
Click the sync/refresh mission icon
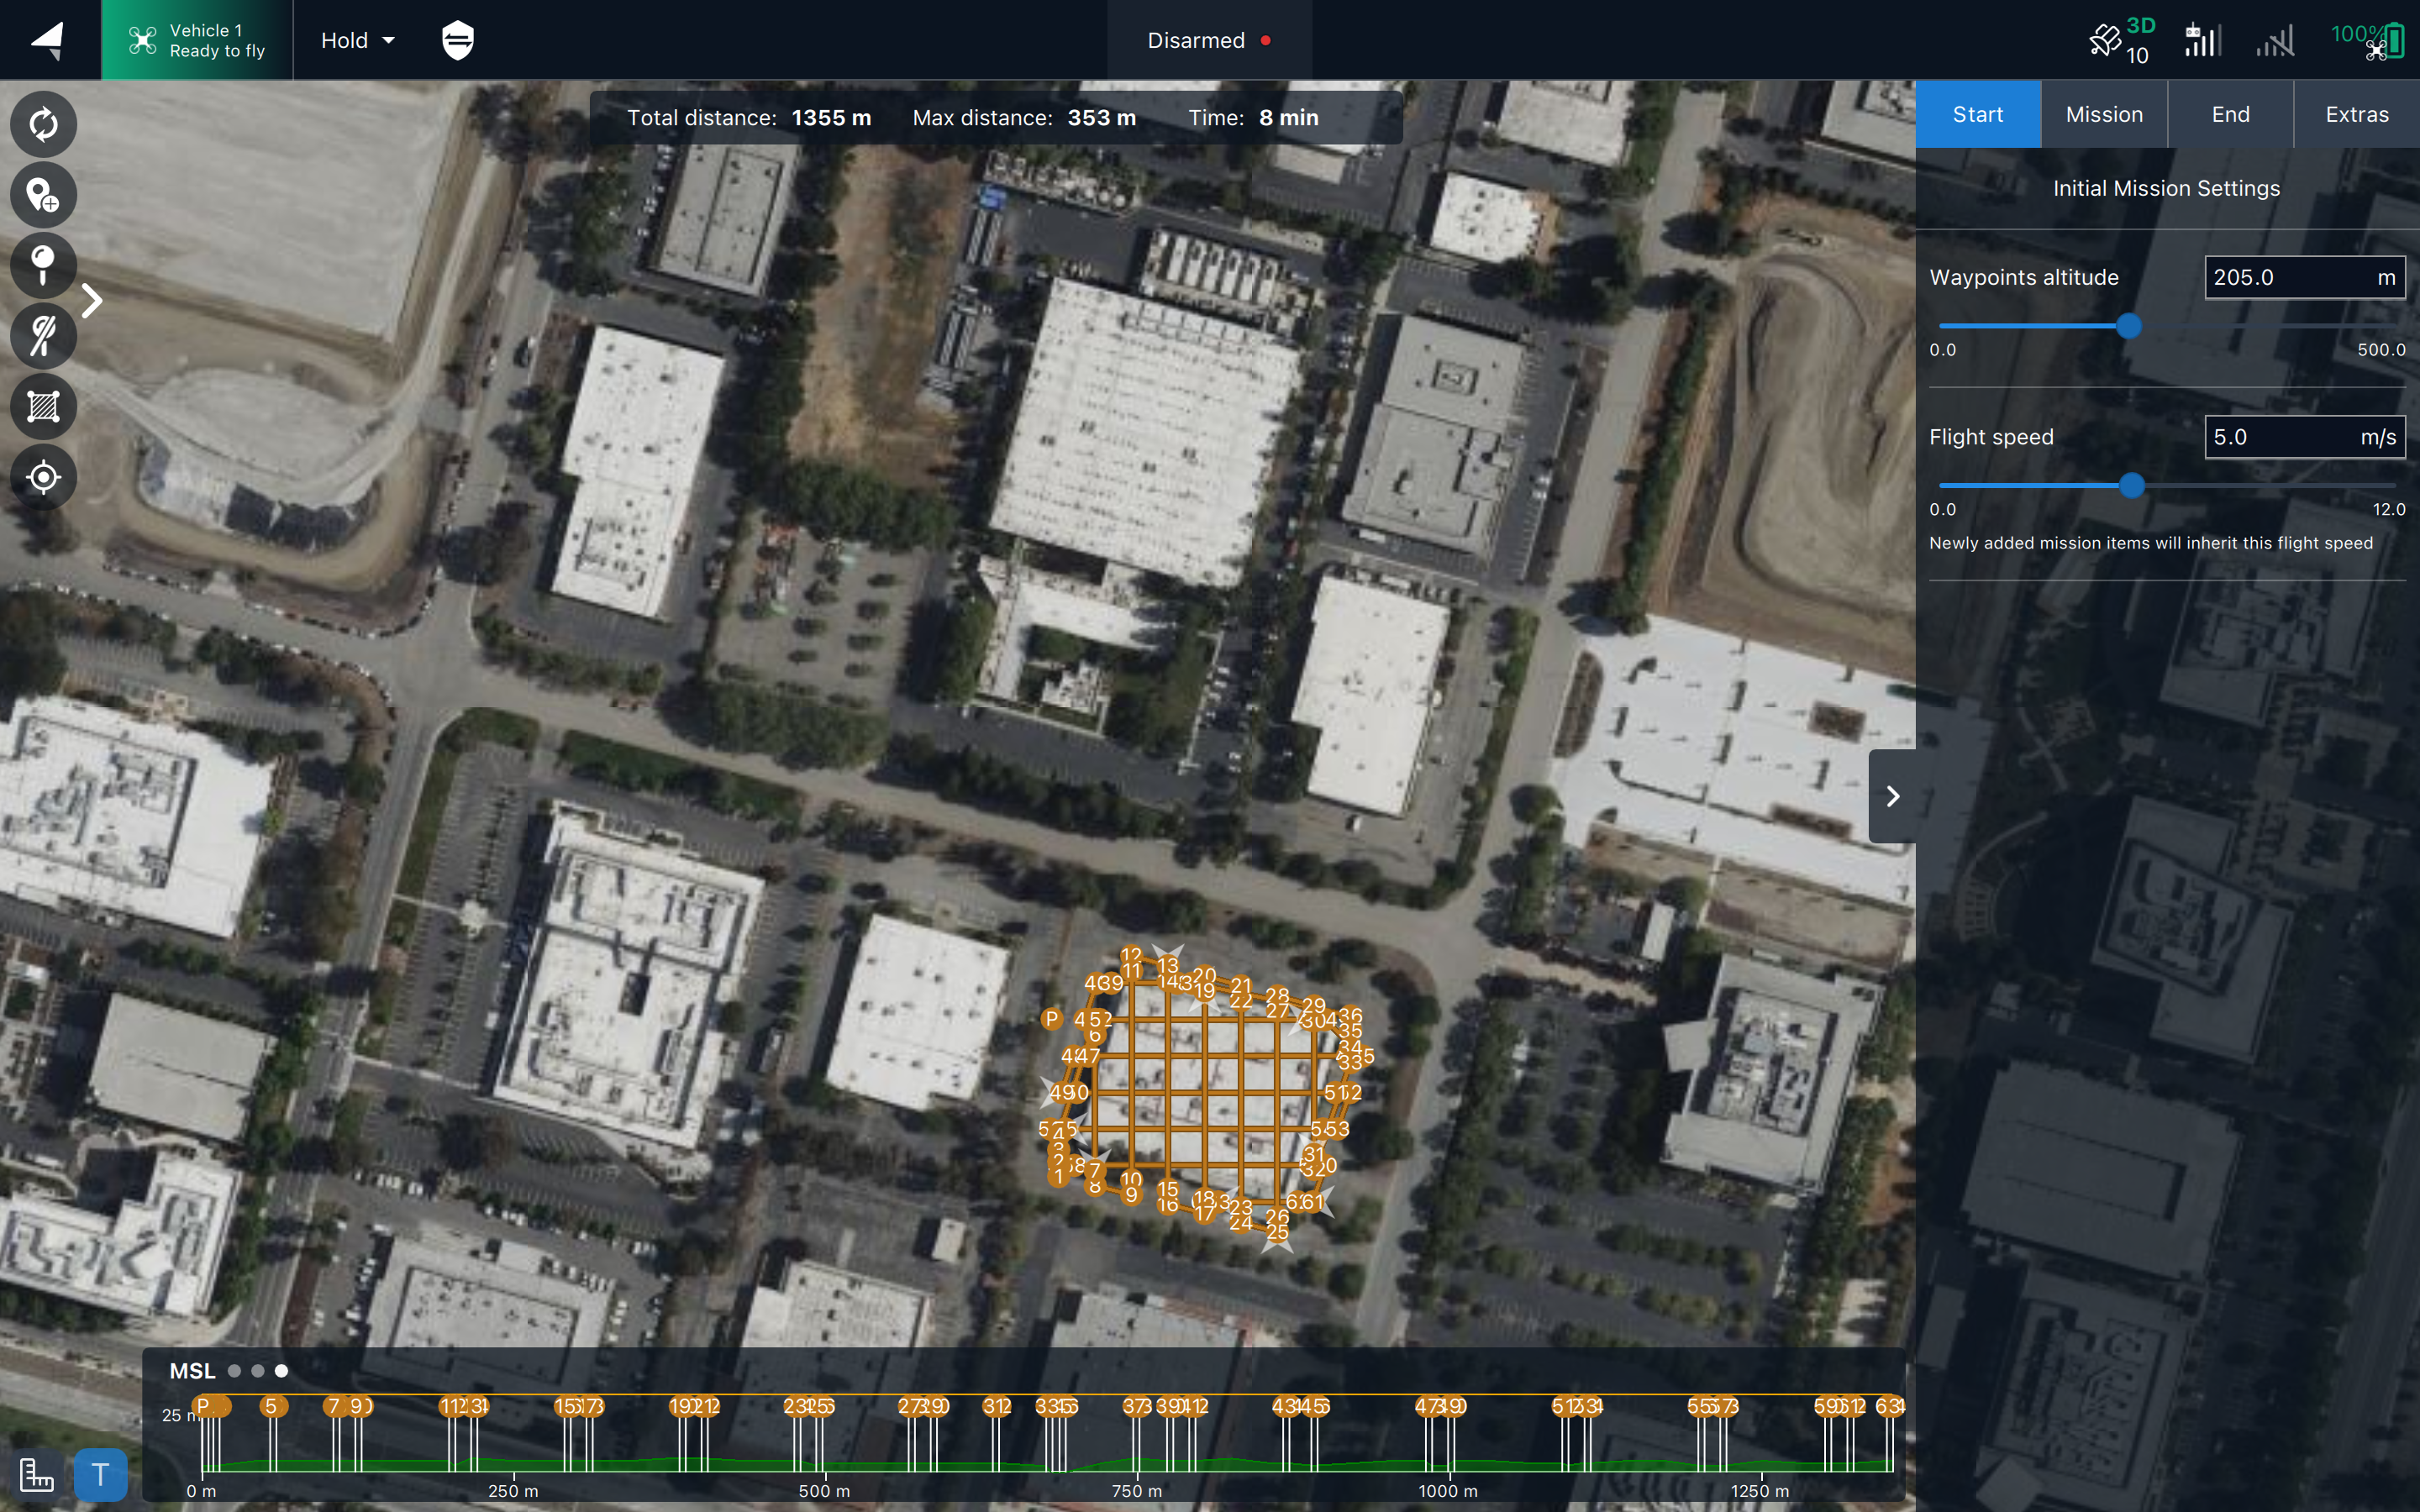point(43,124)
